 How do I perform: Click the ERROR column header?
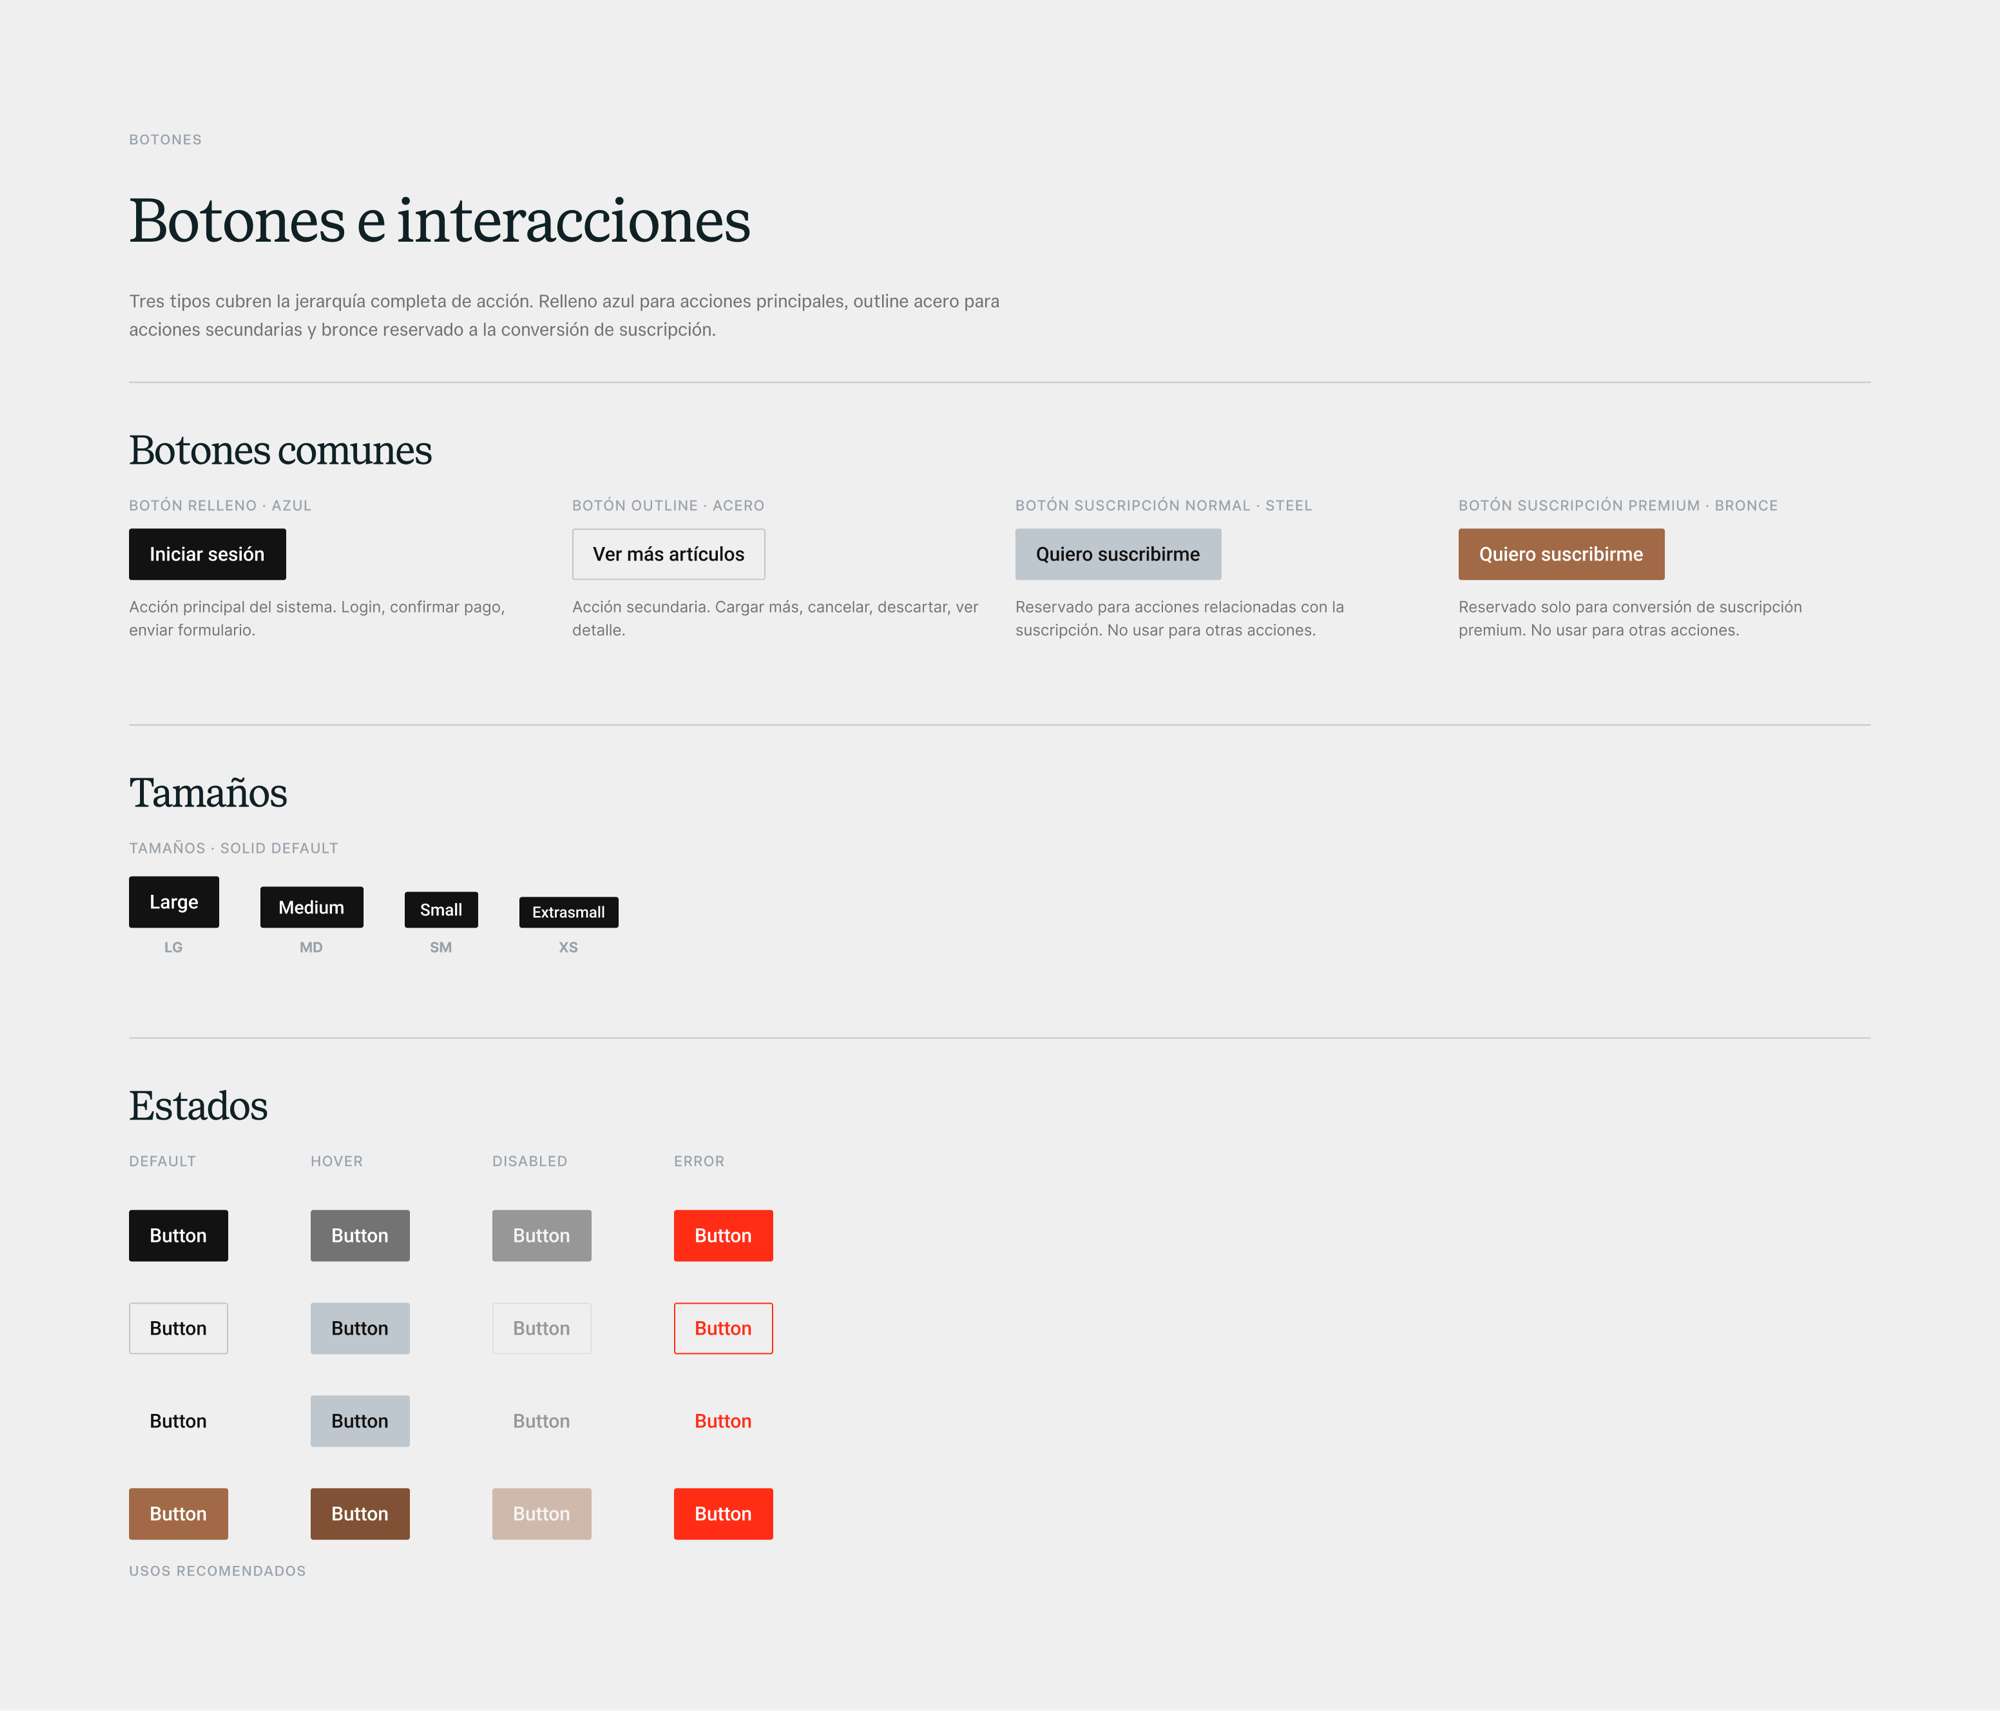tap(699, 1162)
